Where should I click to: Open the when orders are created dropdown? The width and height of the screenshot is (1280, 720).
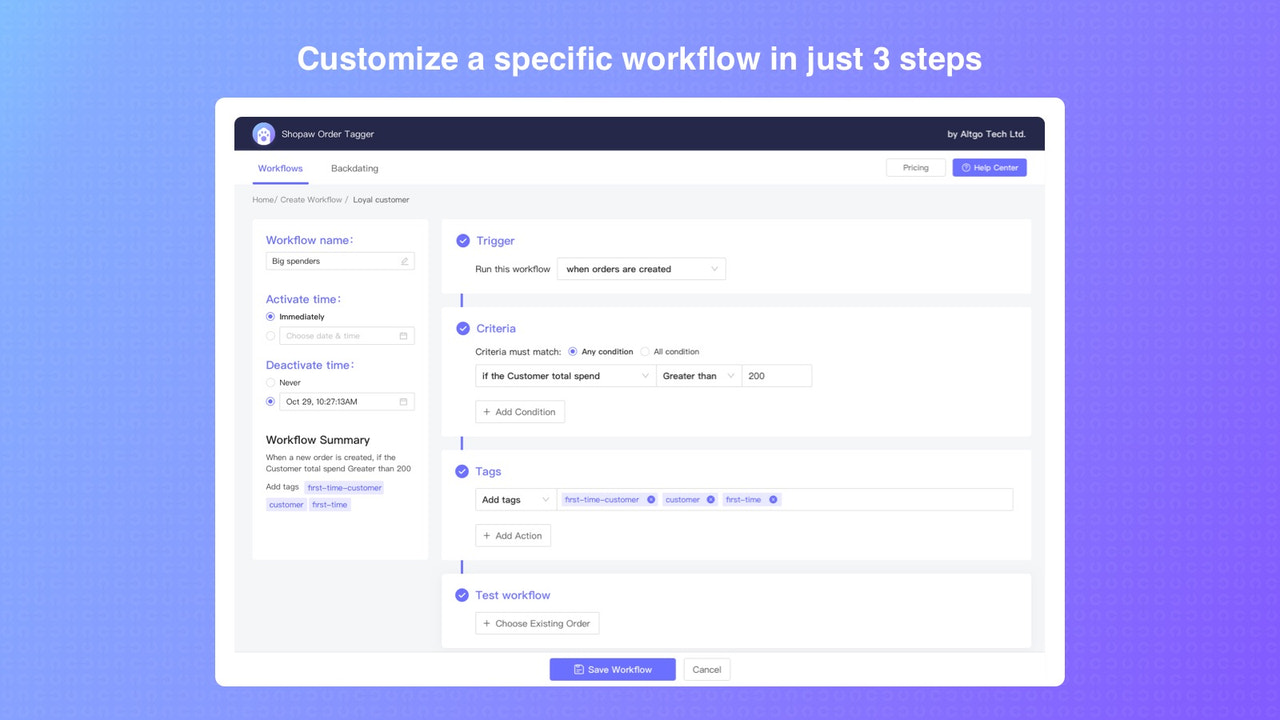coord(640,268)
